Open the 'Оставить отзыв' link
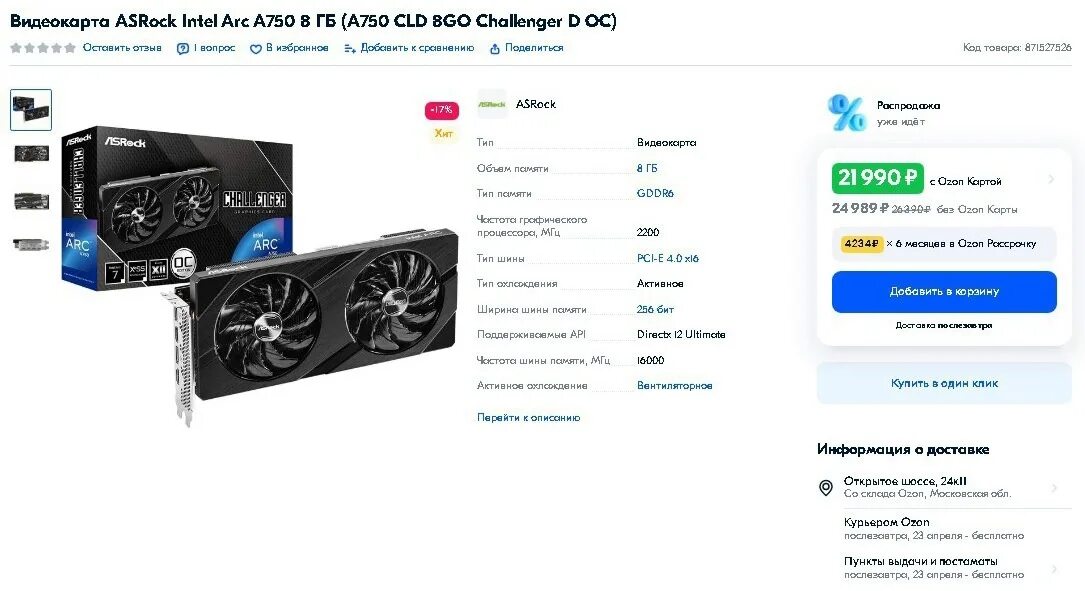 click(x=122, y=48)
